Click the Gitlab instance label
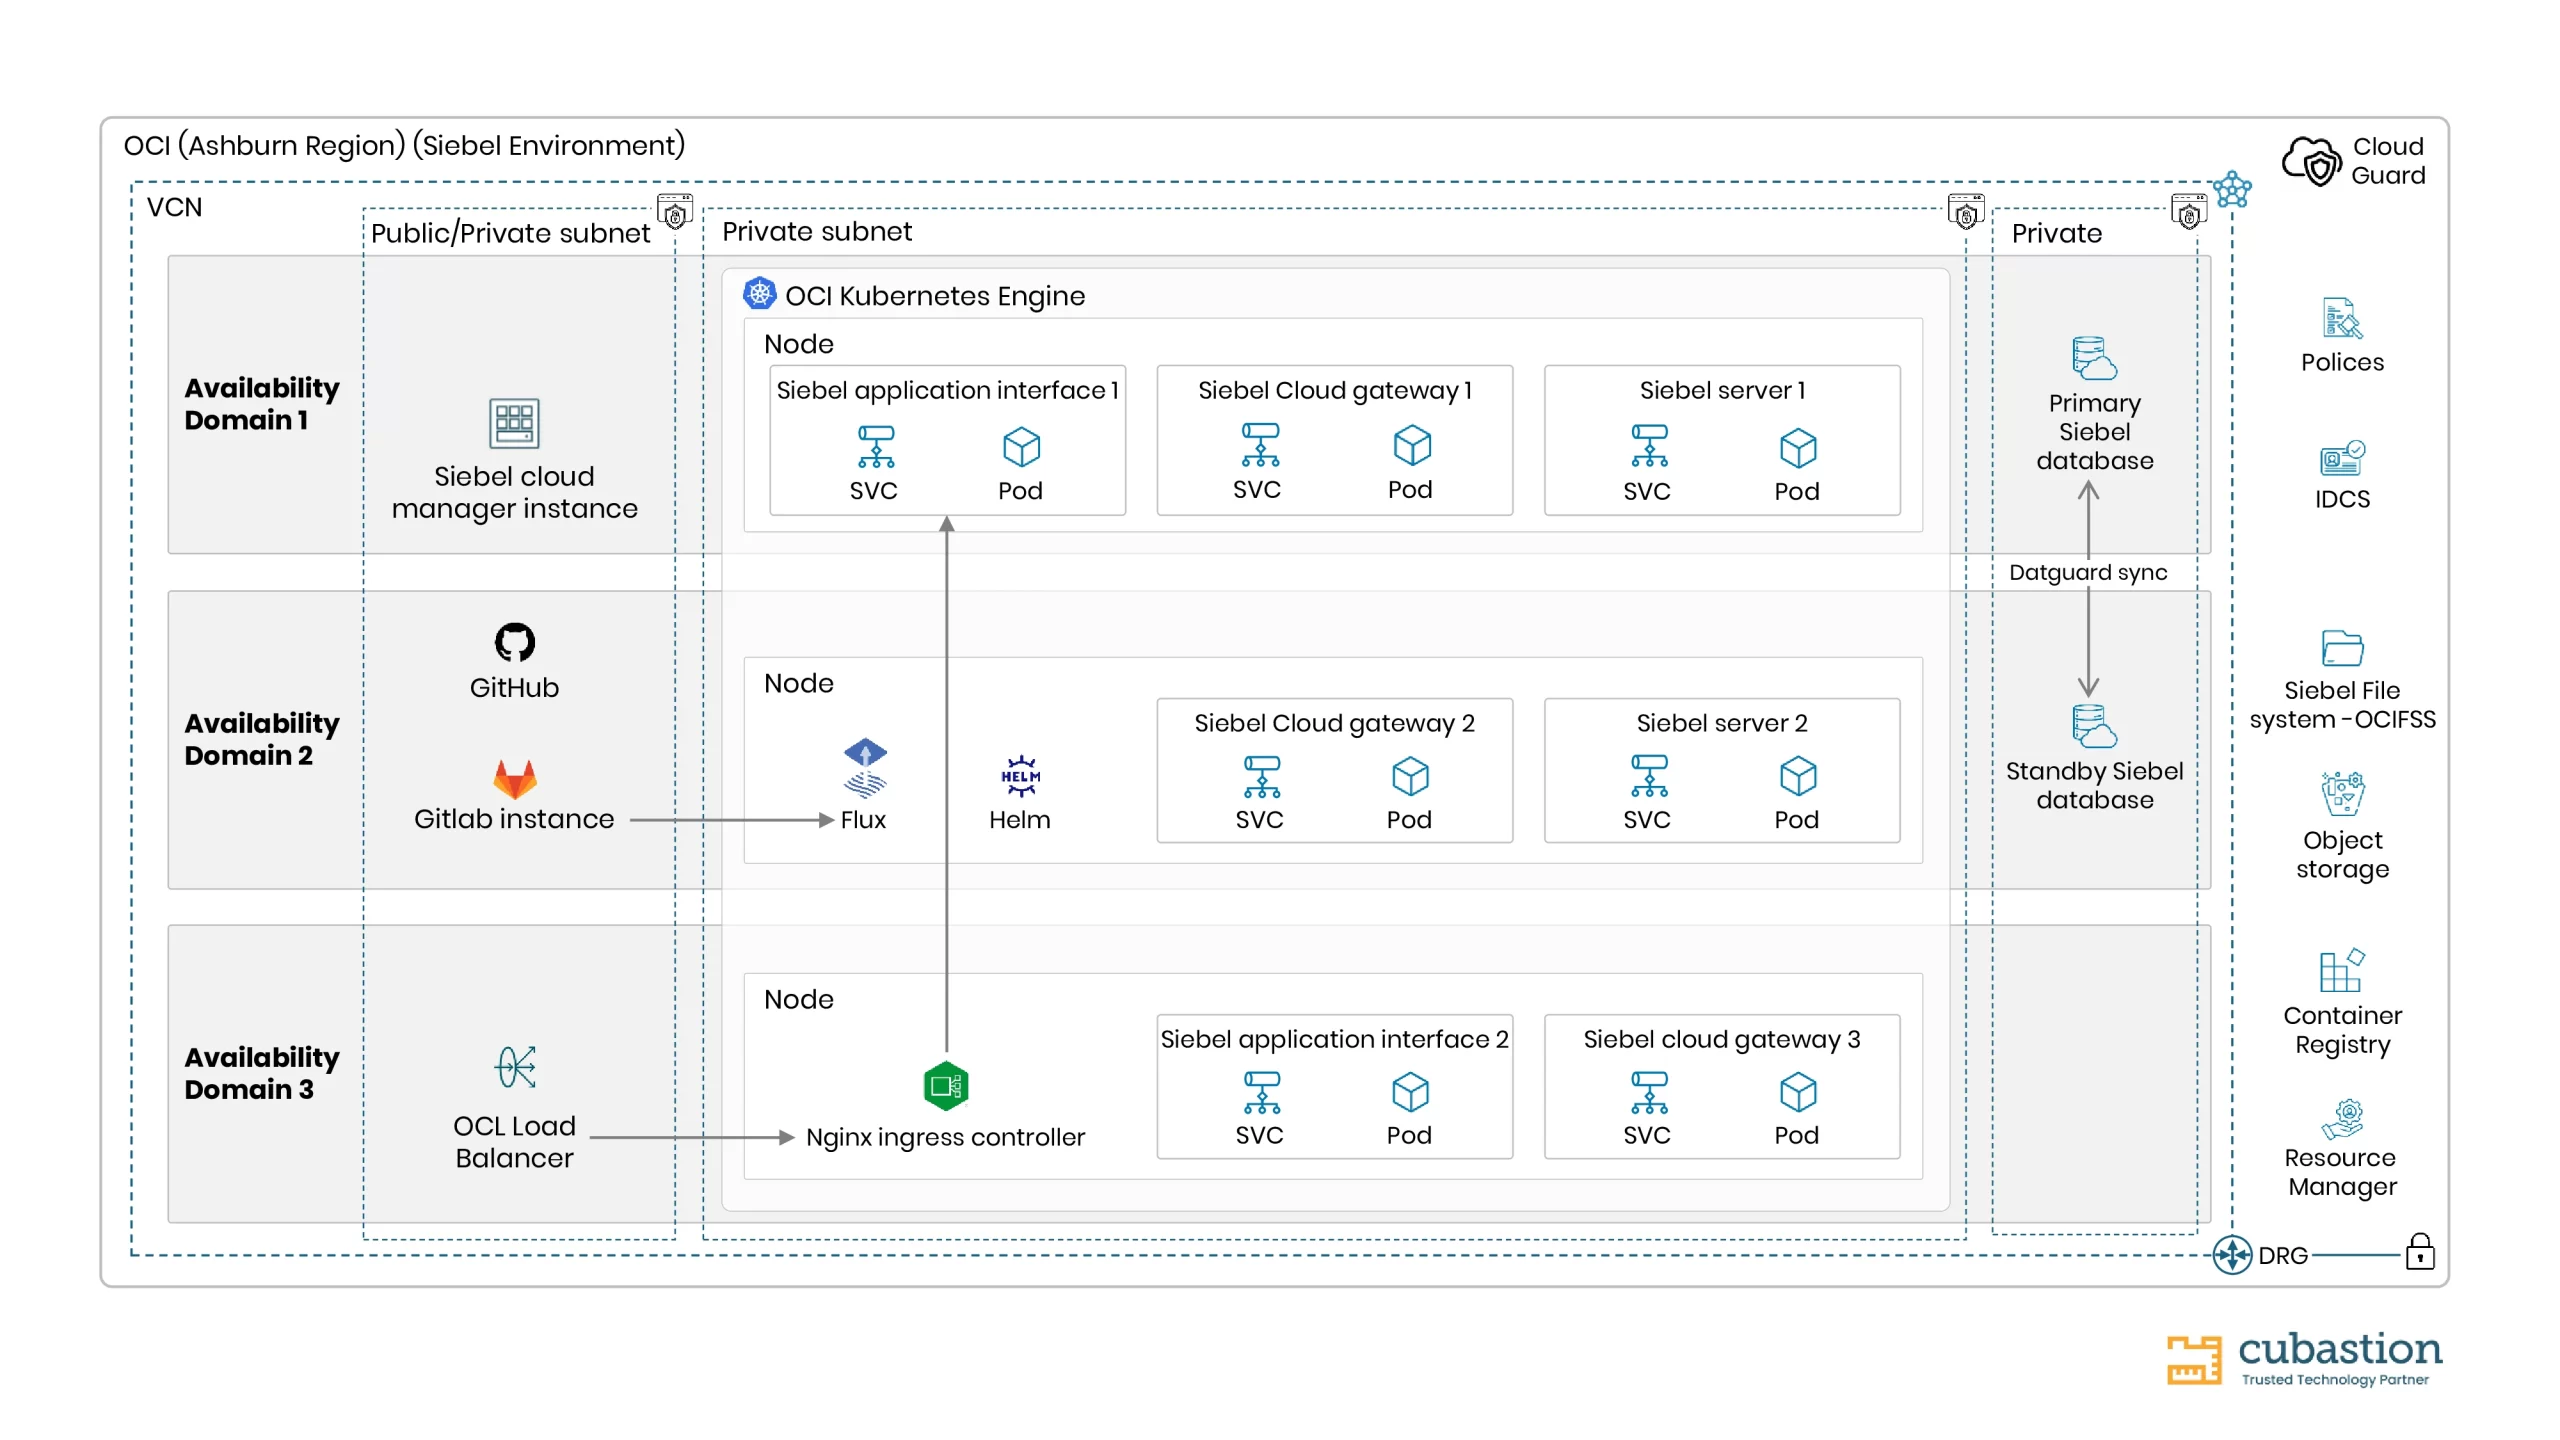The width and height of the screenshot is (2560, 1440). pyautogui.click(x=514, y=819)
